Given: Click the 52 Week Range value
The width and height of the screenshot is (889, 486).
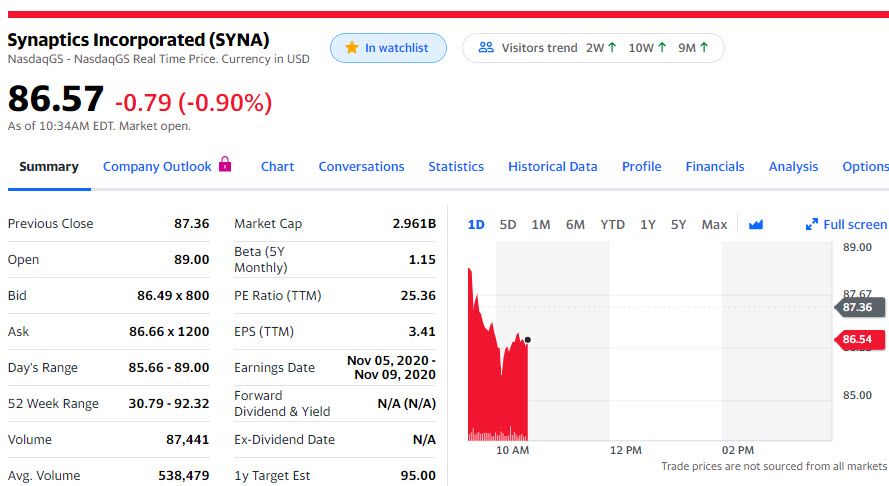Looking at the screenshot, I should click(168, 403).
